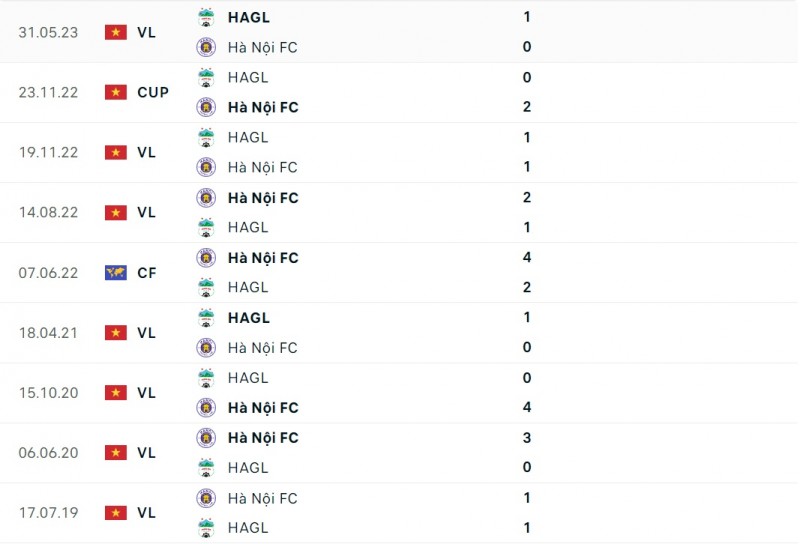This screenshot has width=800, height=544.
Task: Select Hà Nội FC in the 07.06.22 match
Action: click(262, 258)
